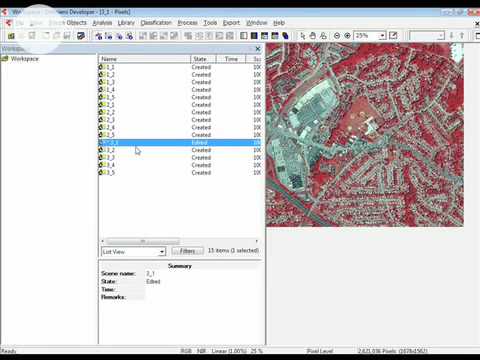Viewport: 480px width, 360px height.
Task: Select project 2_2 in the list
Action: [x=179, y=112]
